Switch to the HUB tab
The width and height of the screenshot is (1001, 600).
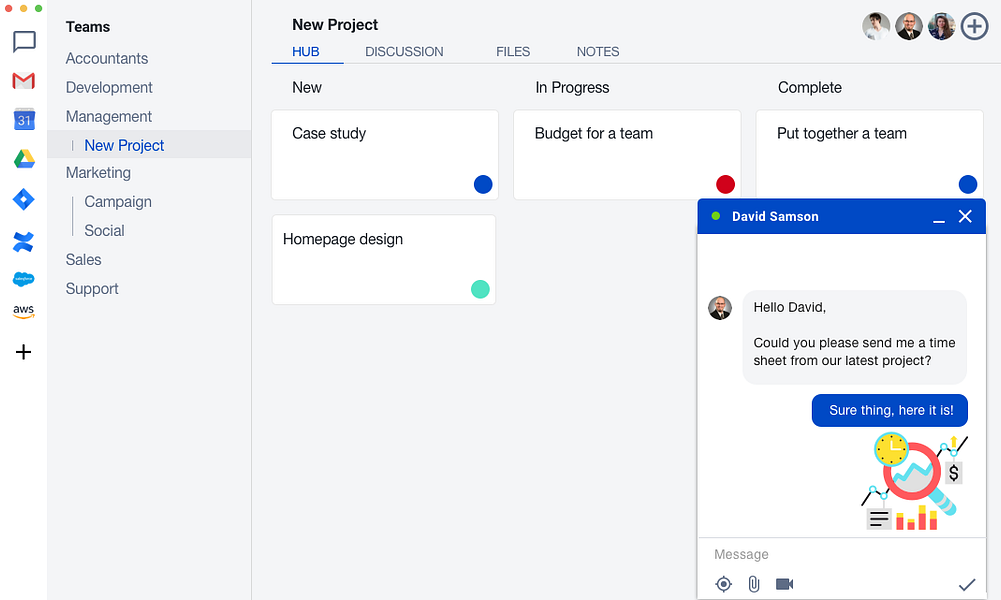[x=306, y=52]
